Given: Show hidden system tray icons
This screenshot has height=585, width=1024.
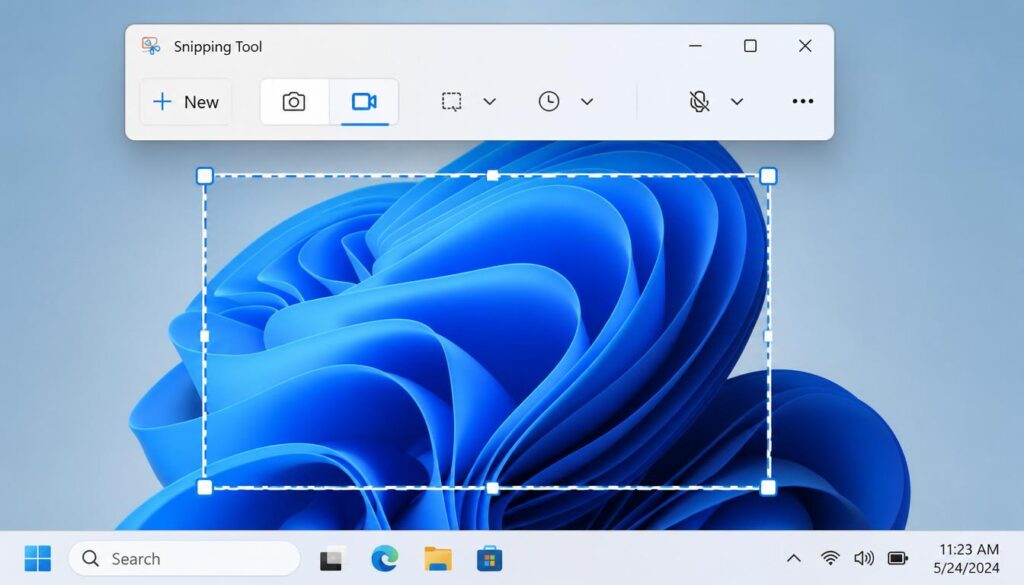Looking at the screenshot, I should pyautogui.click(x=793, y=558).
